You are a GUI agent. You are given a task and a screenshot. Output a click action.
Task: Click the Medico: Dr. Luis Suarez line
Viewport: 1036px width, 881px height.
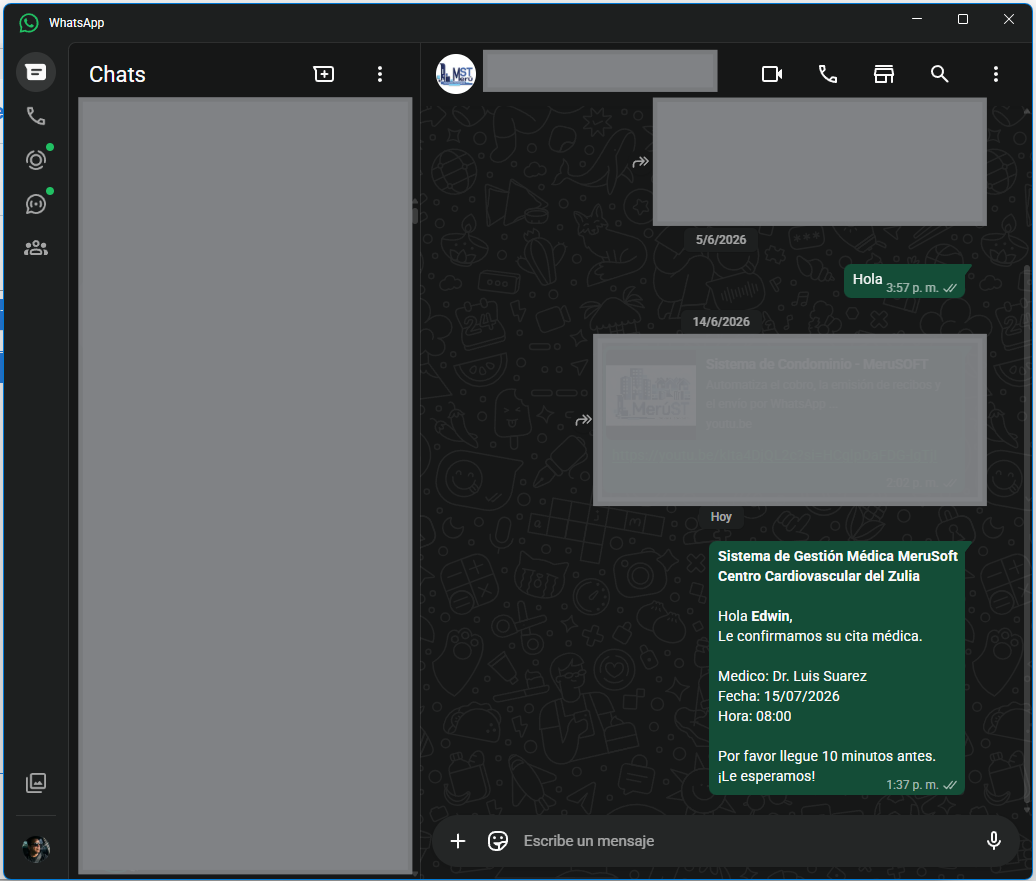coord(792,676)
